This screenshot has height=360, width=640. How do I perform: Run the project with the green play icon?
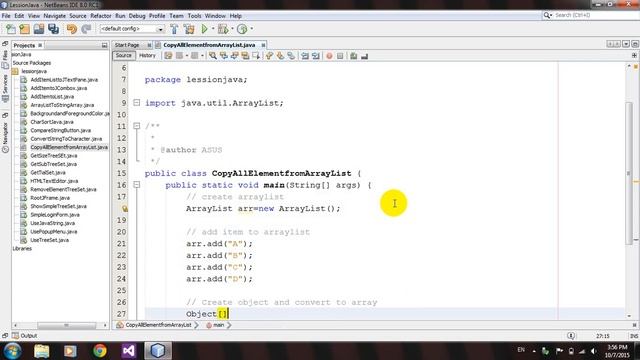204,29
